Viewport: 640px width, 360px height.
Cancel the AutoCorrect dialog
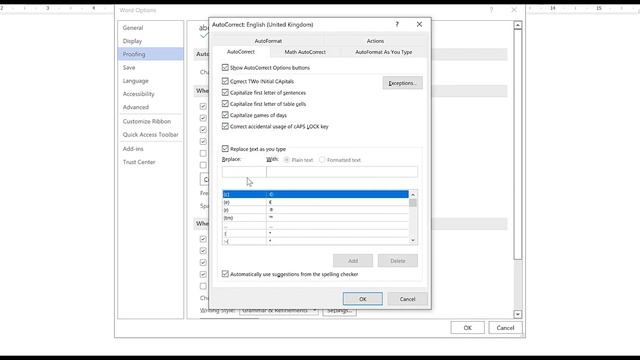(x=407, y=299)
